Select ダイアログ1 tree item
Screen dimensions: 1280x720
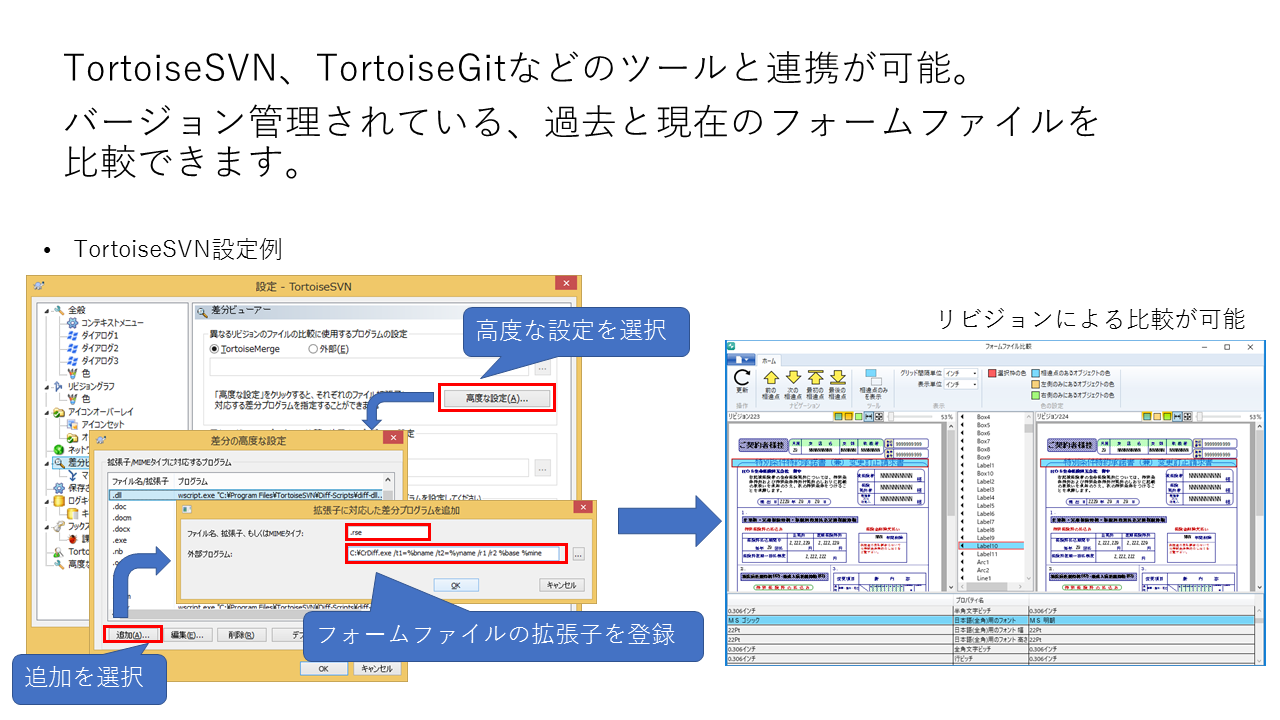click(x=100, y=335)
